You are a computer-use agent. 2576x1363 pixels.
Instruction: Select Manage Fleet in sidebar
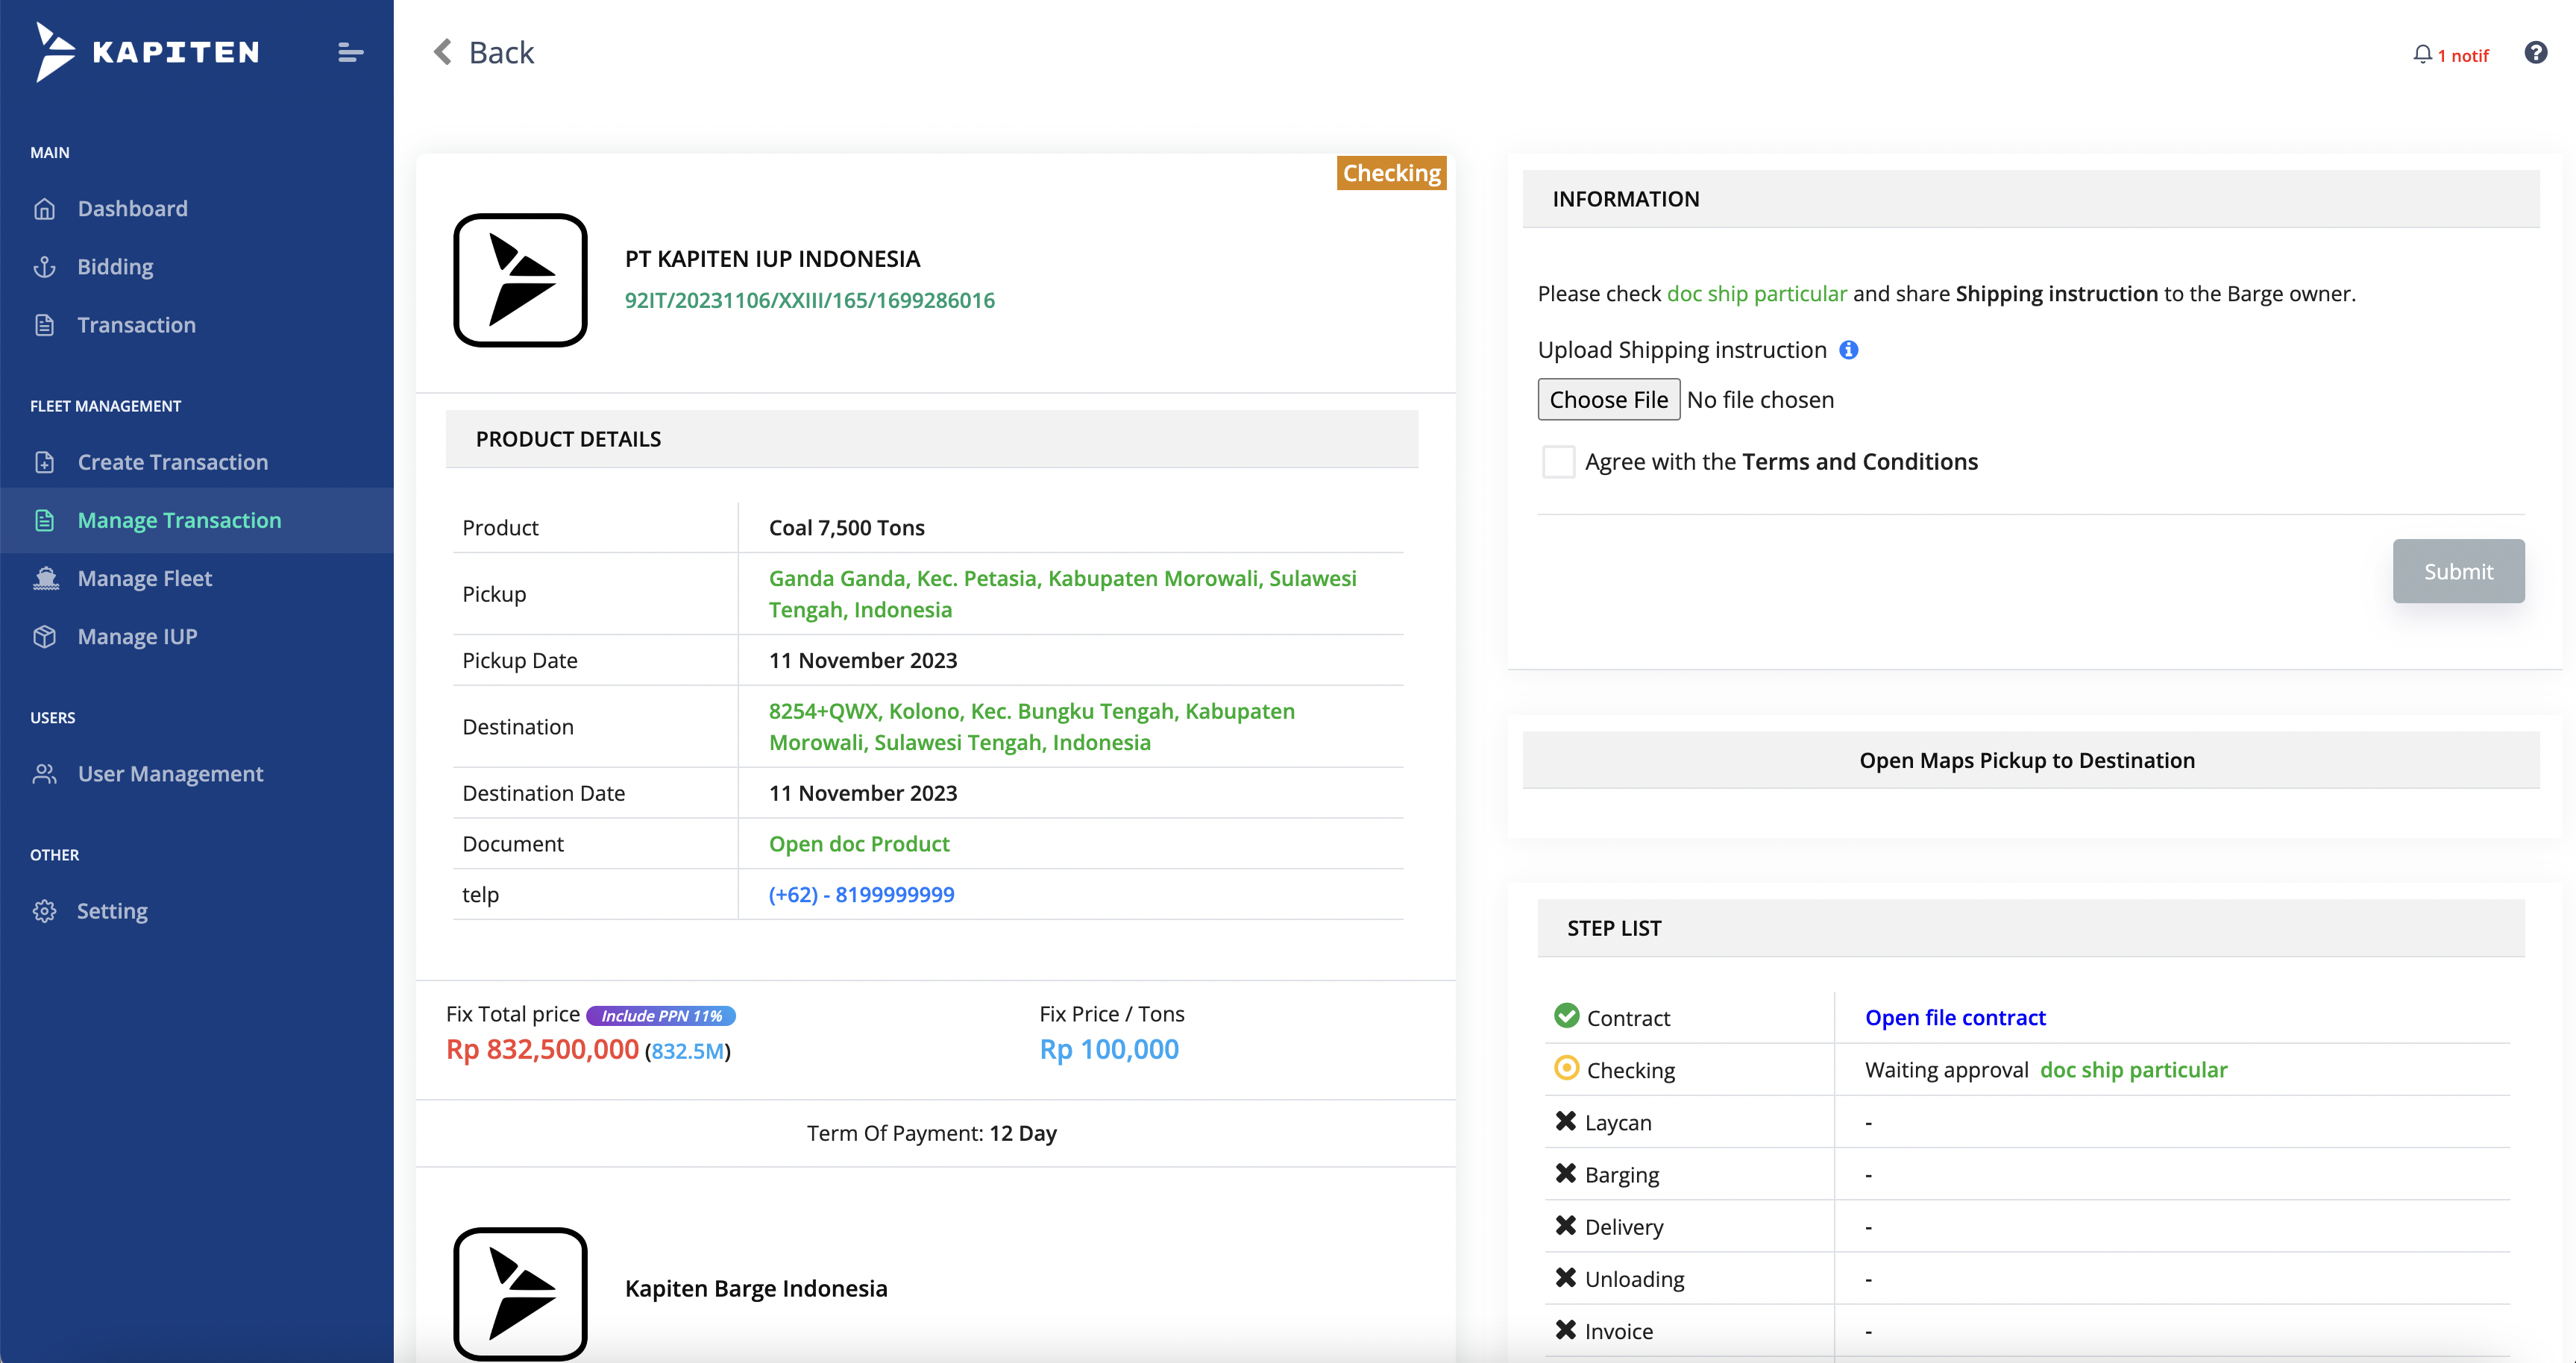196,578
